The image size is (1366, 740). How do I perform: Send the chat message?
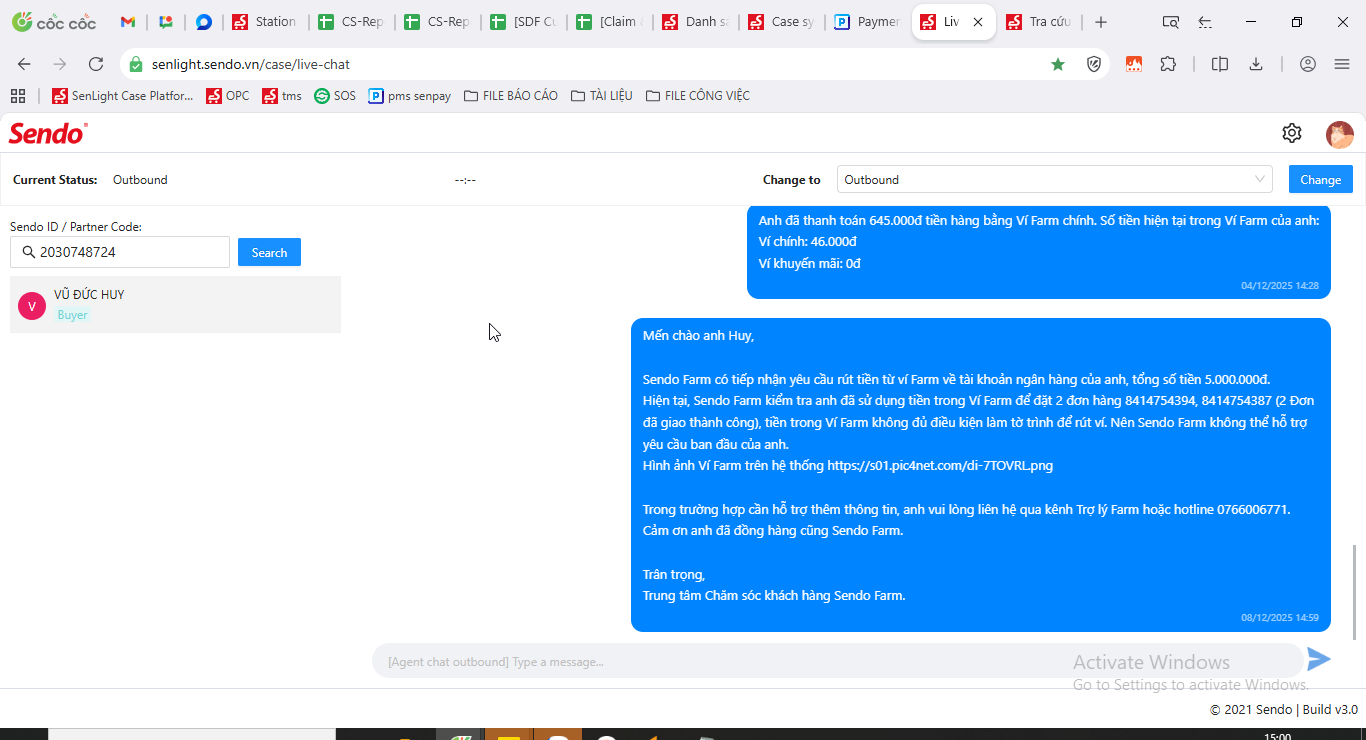click(x=1320, y=659)
